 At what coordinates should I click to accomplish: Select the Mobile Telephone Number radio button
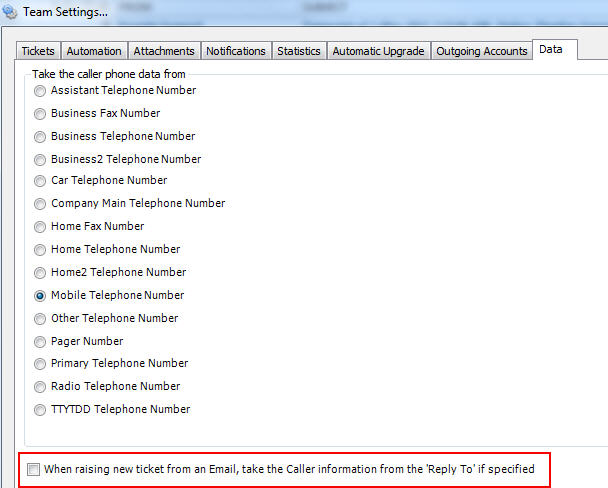pyautogui.click(x=40, y=296)
